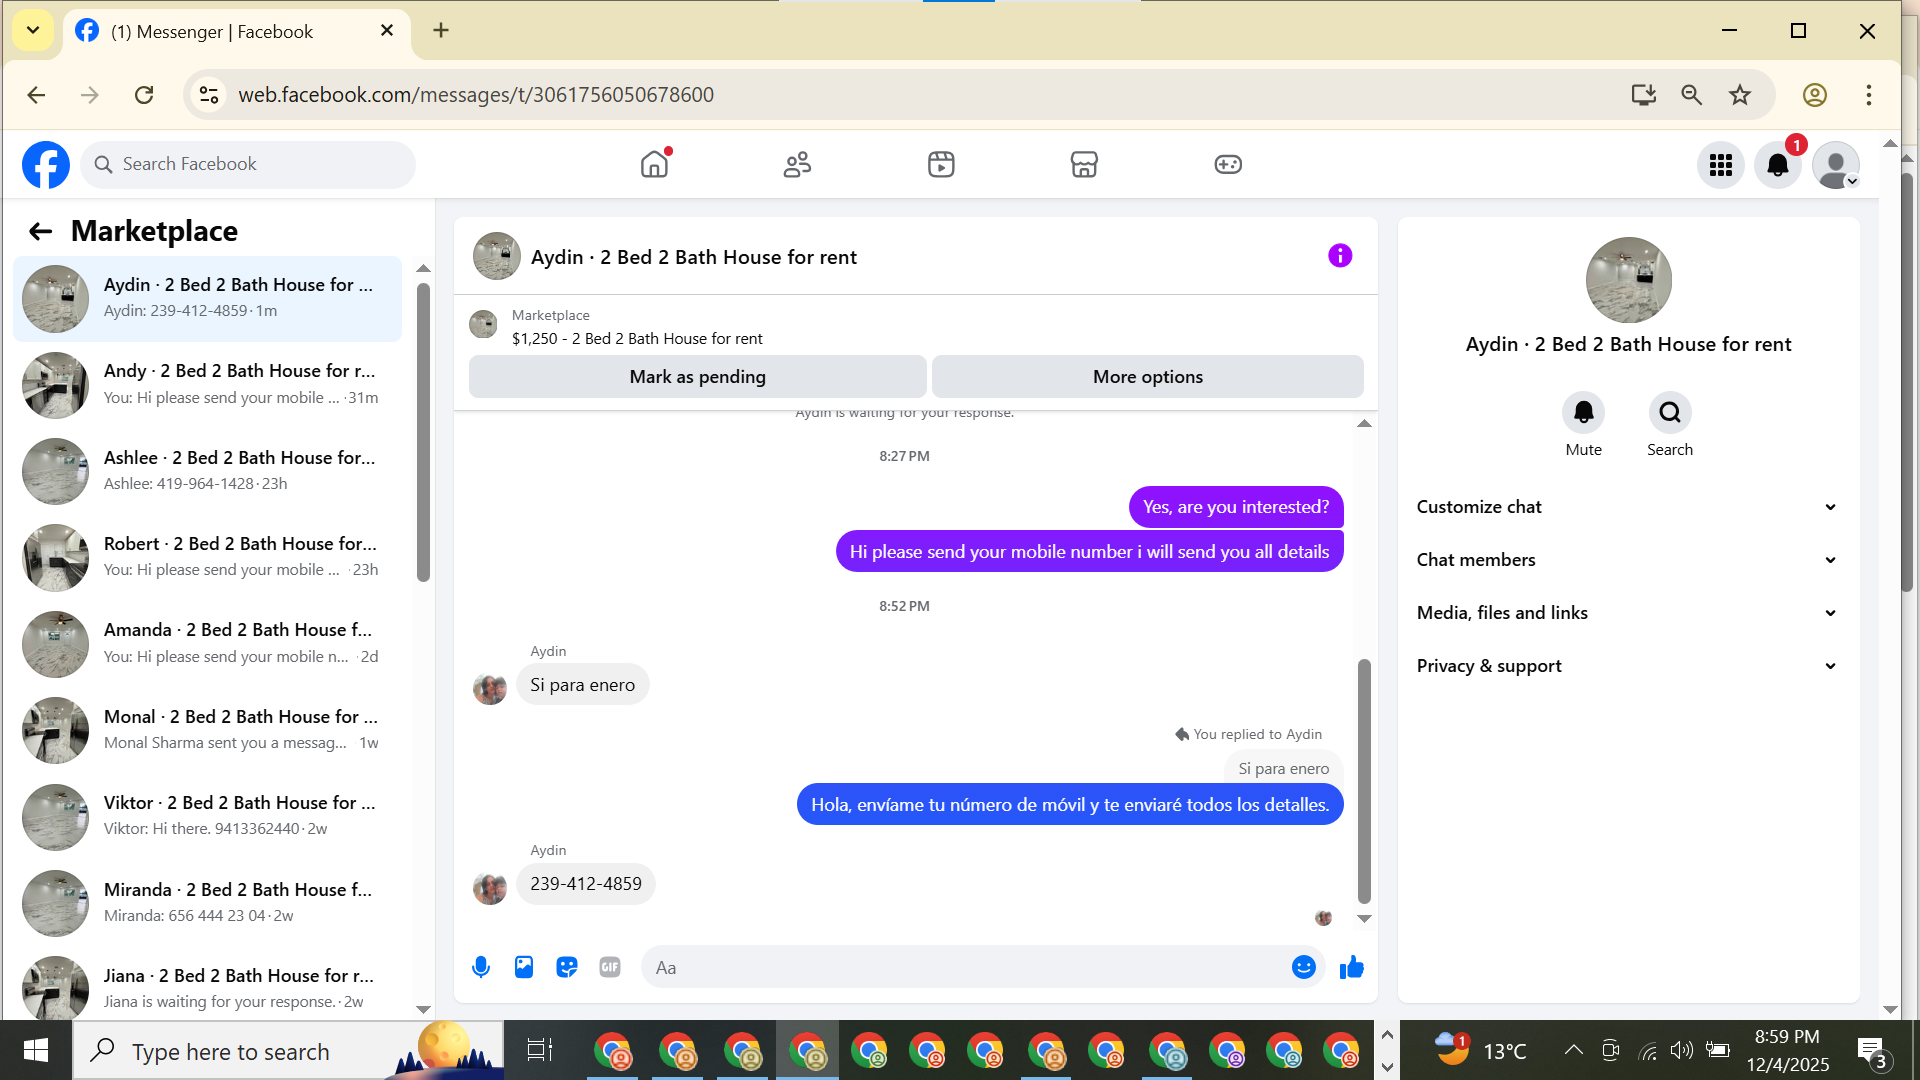The image size is (1920, 1080).
Task: Open Facebook notifications bell
Action: pos(1777,165)
